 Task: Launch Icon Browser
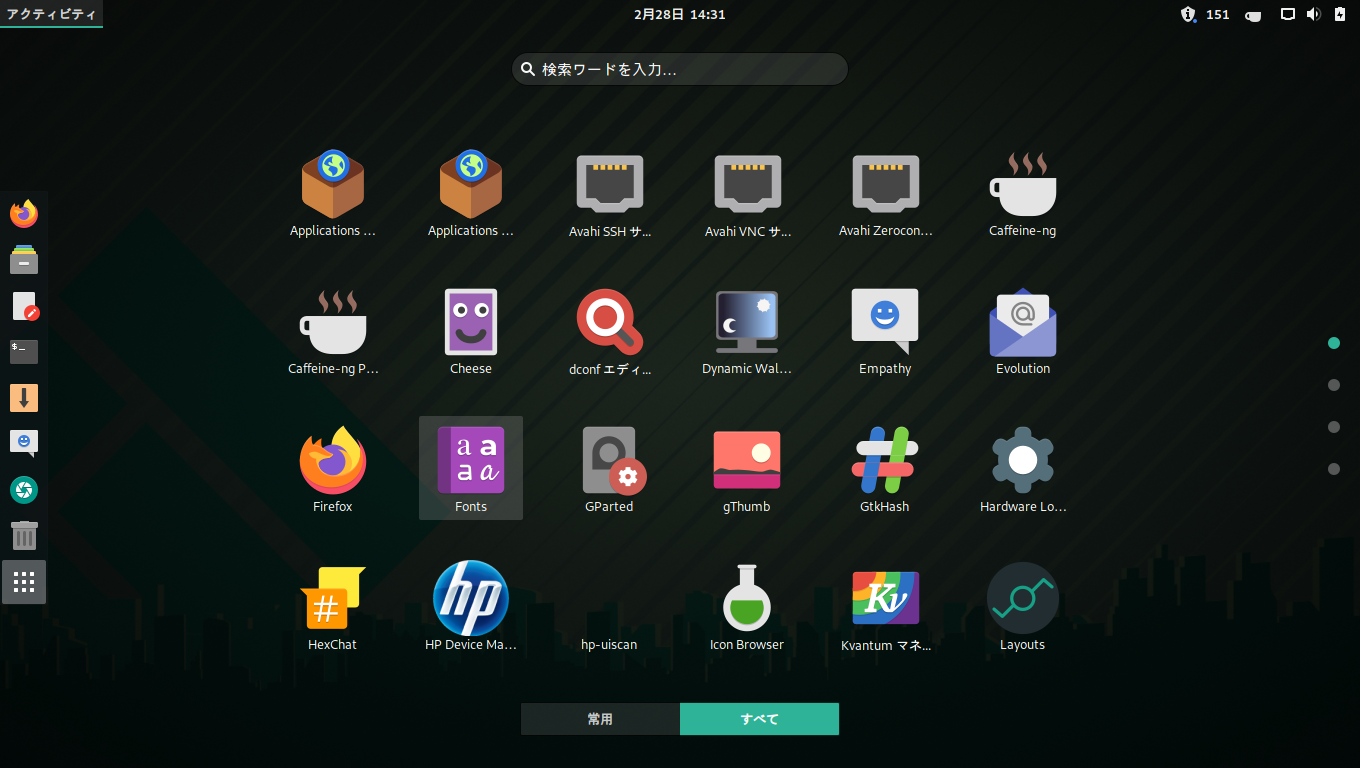pos(747,608)
